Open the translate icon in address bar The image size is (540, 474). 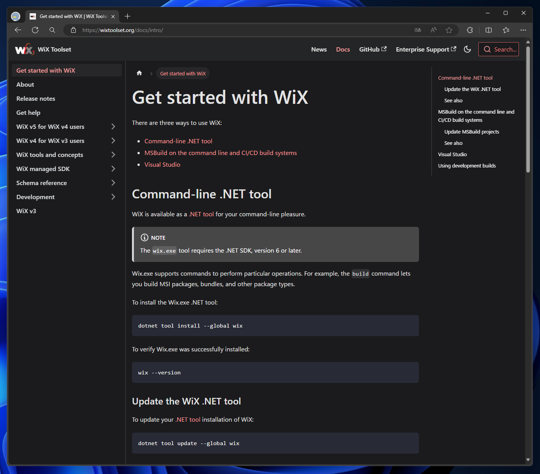tap(417, 30)
